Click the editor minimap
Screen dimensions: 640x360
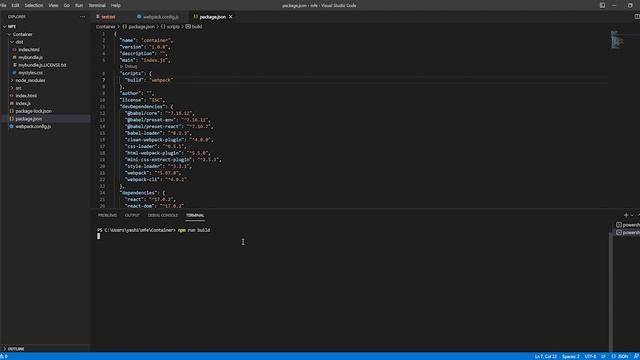[x=617, y=40]
